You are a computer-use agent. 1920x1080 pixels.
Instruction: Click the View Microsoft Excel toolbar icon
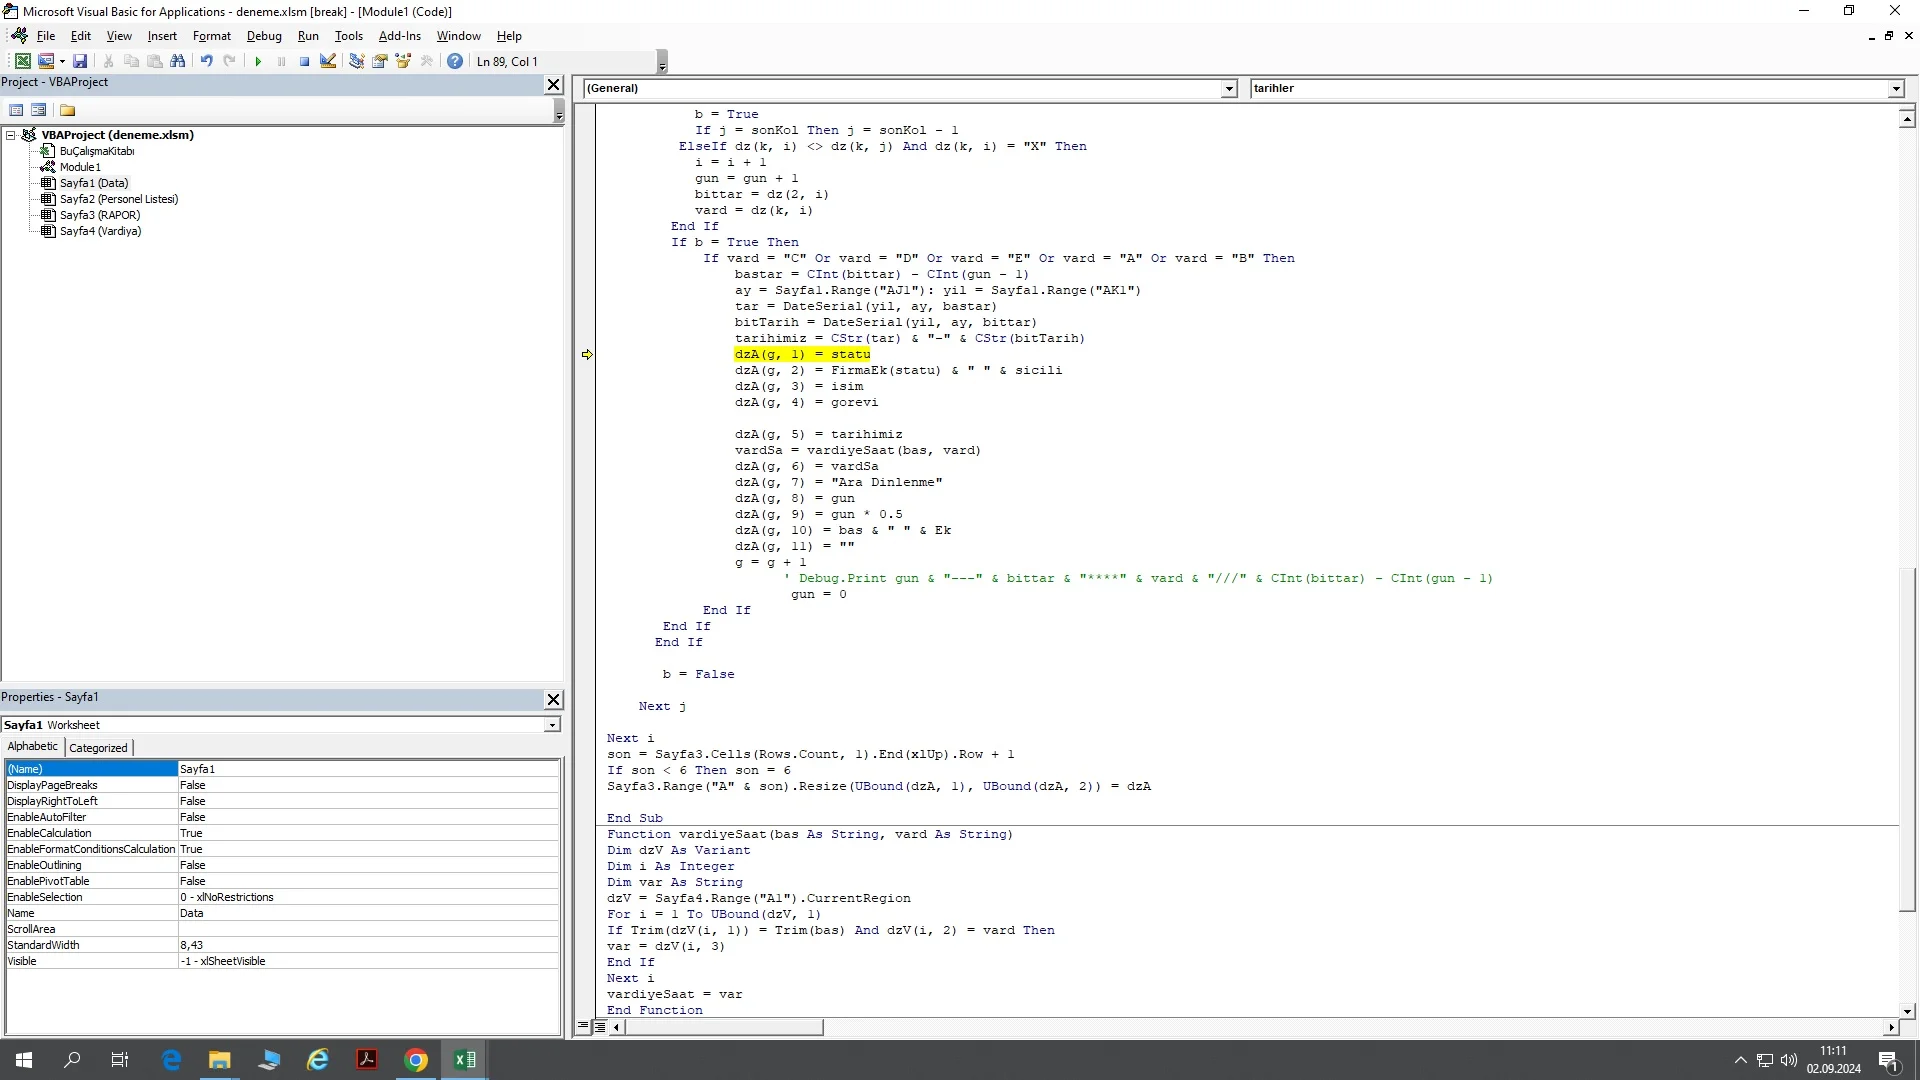tap(22, 61)
